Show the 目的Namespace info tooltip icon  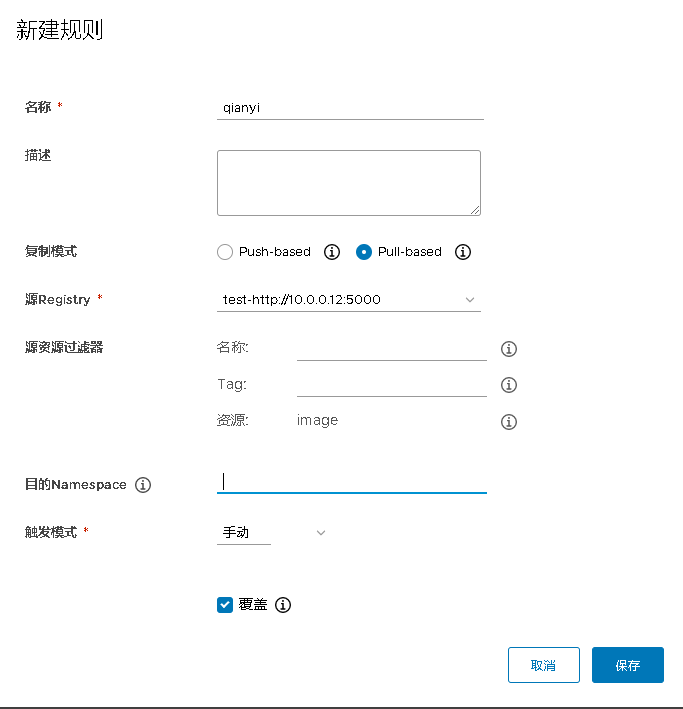143,485
